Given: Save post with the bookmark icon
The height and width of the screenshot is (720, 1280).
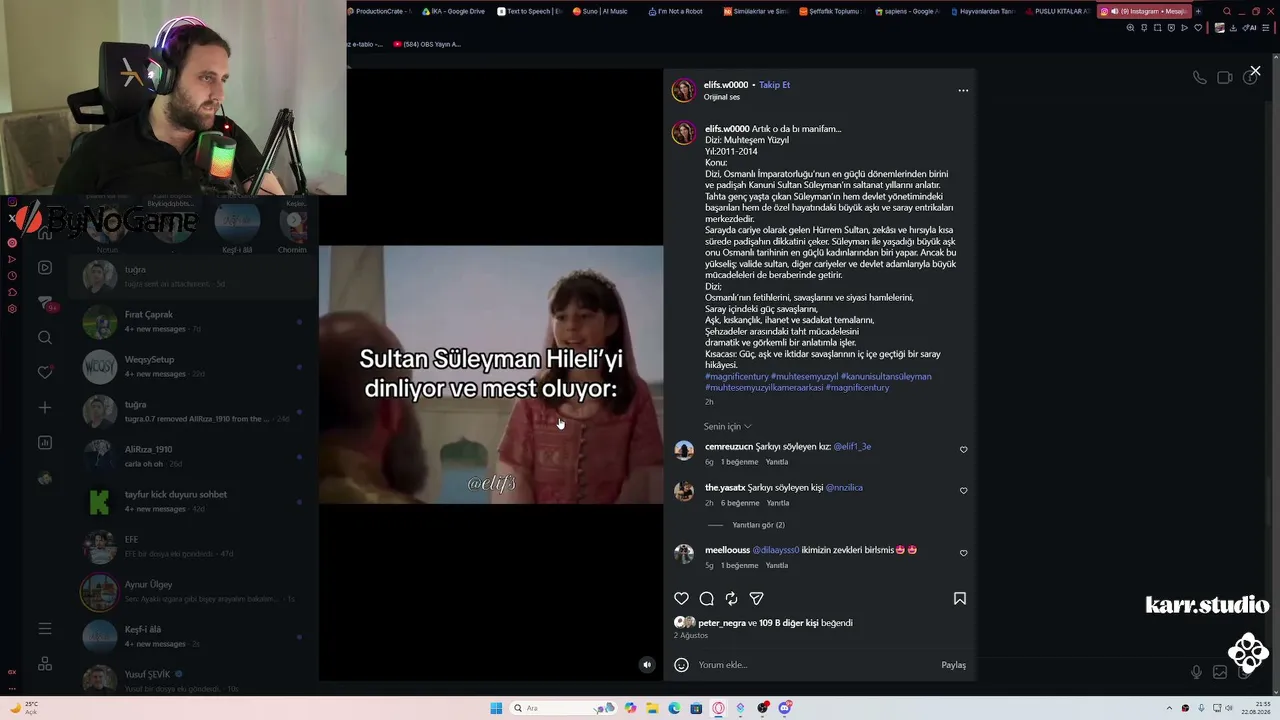Looking at the screenshot, I should pyautogui.click(x=959, y=598).
